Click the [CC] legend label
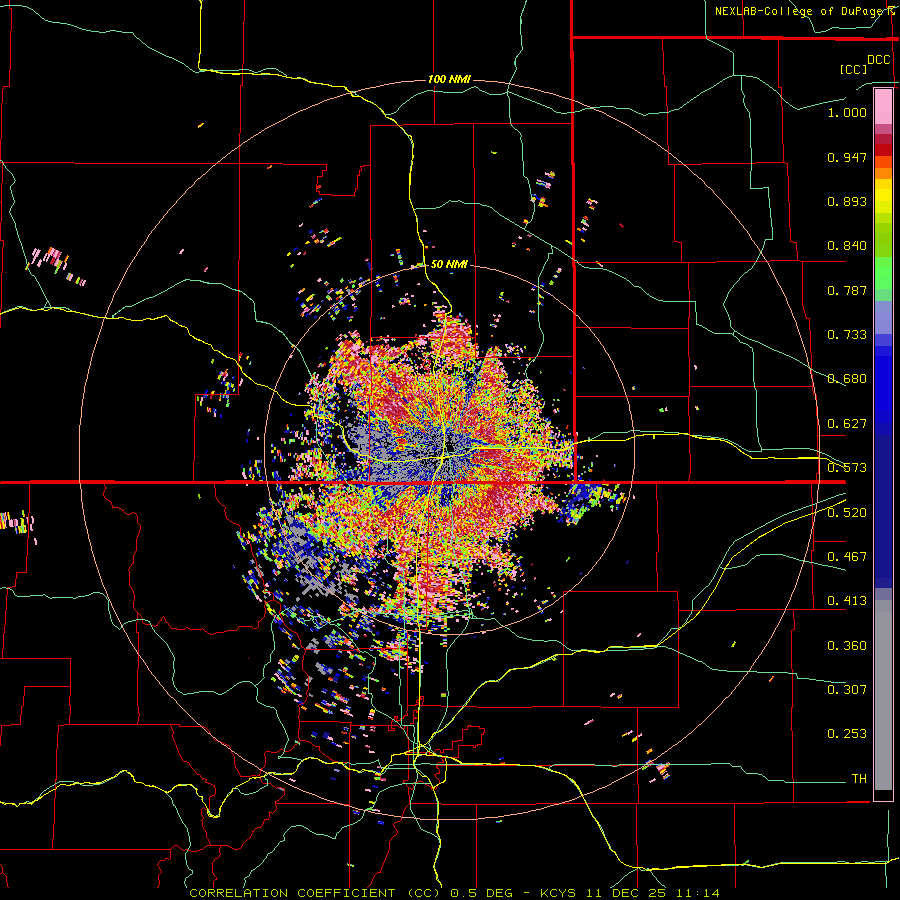 click(x=853, y=69)
